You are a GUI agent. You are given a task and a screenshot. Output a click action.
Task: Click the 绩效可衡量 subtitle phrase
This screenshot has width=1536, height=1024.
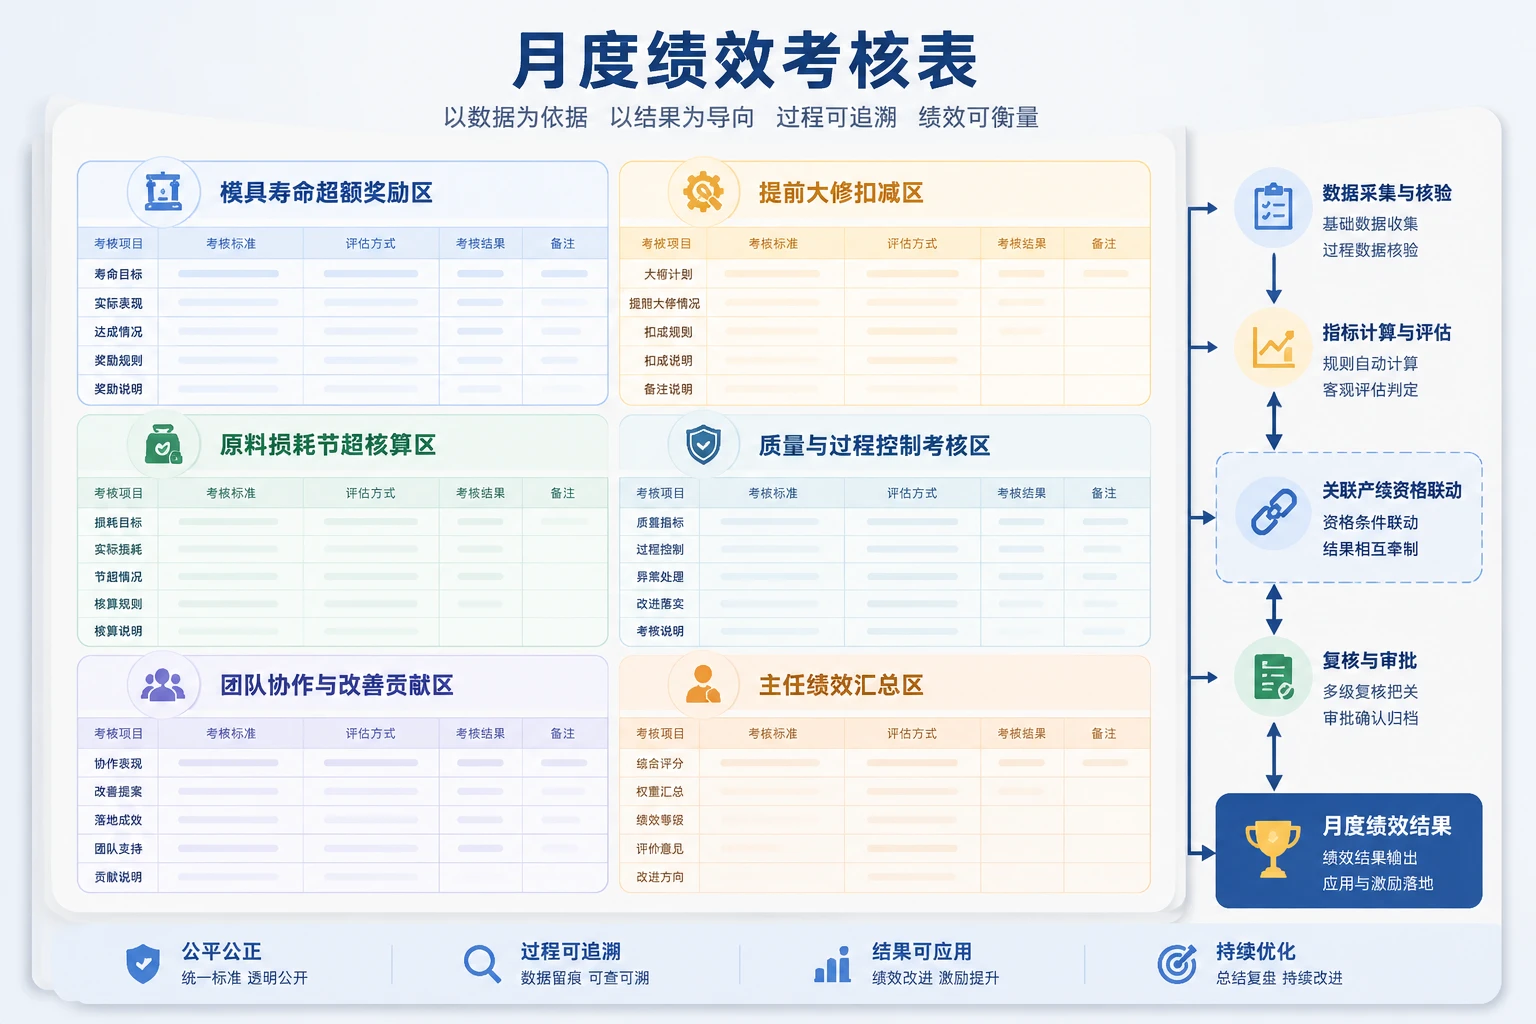coord(978,118)
